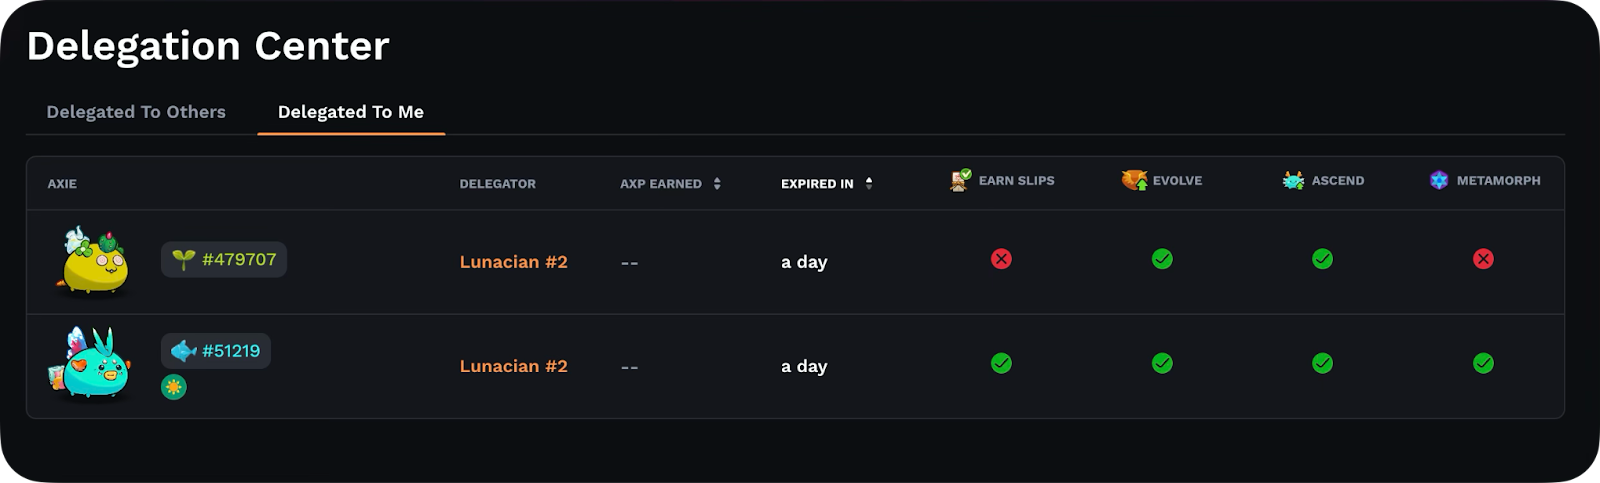Switch to Delegated To Others tab
The image size is (1600, 483).
click(136, 112)
